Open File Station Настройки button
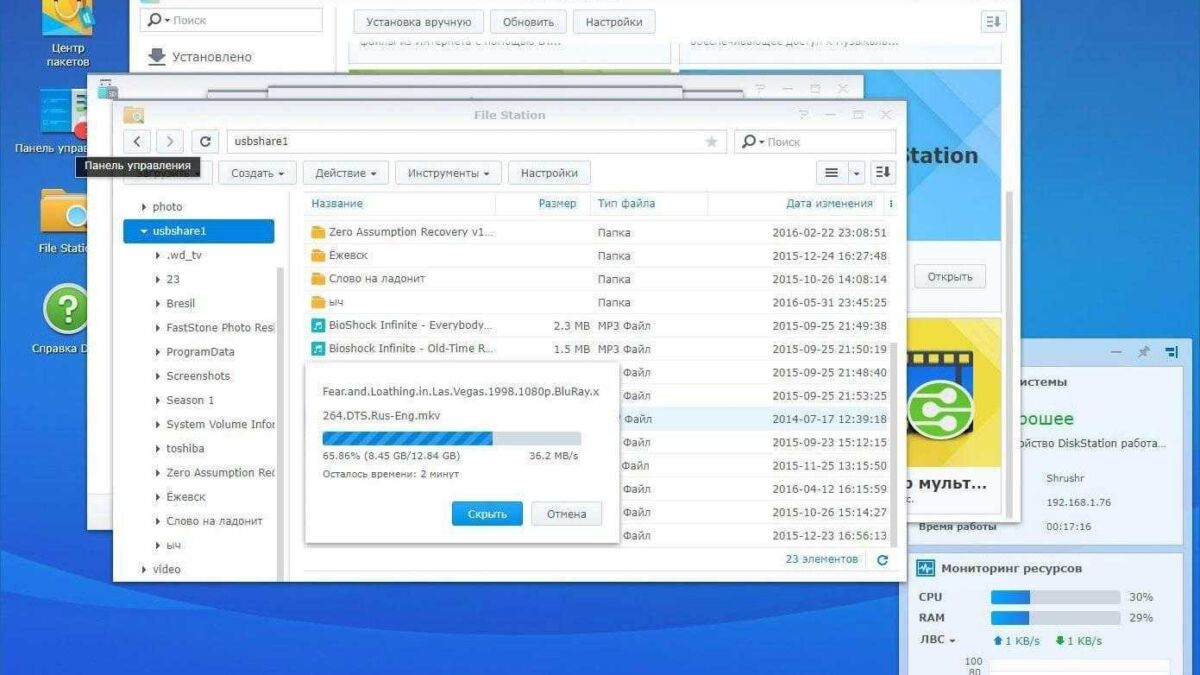This screenshot has width=1200, height=675. pyautogui.click(x=549, y=173)
